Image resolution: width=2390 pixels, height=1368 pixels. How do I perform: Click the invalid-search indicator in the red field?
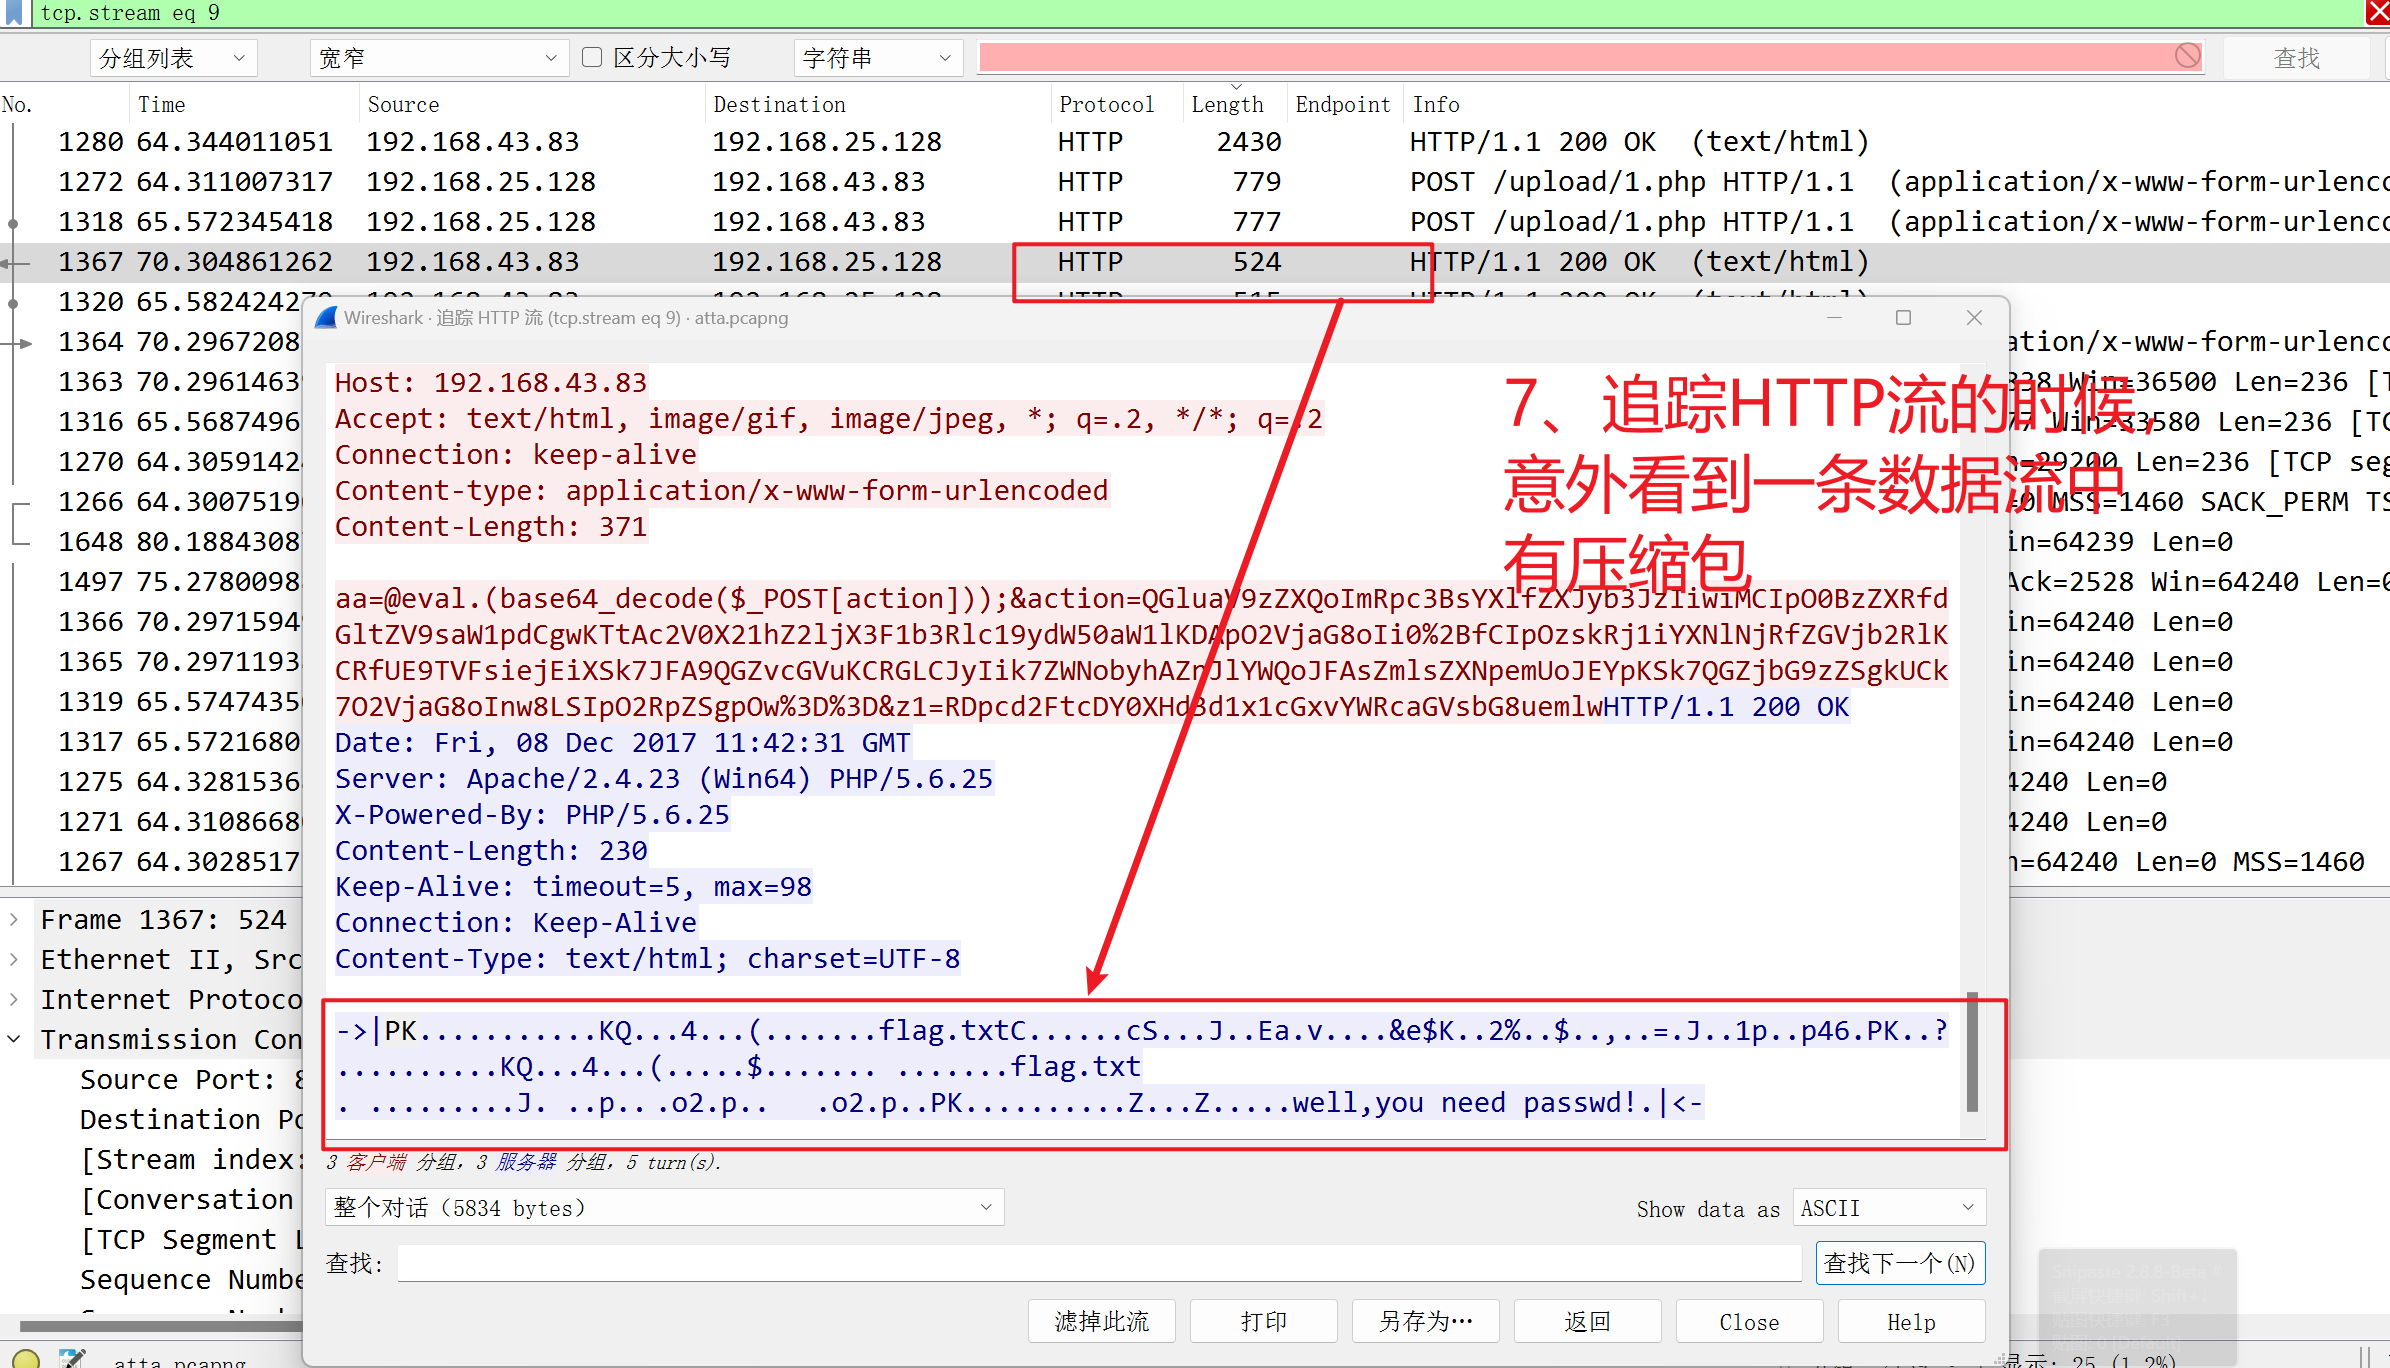pos(2187,56)
